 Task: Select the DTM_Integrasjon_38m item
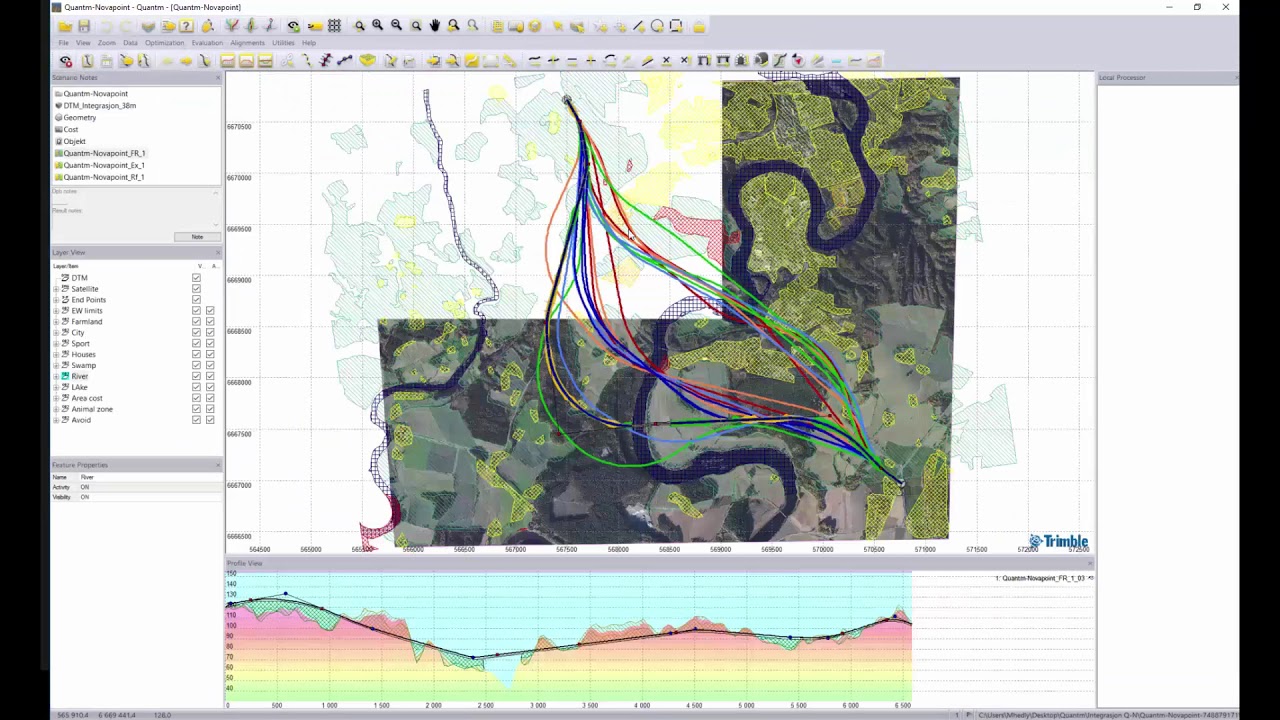(99, 105)
